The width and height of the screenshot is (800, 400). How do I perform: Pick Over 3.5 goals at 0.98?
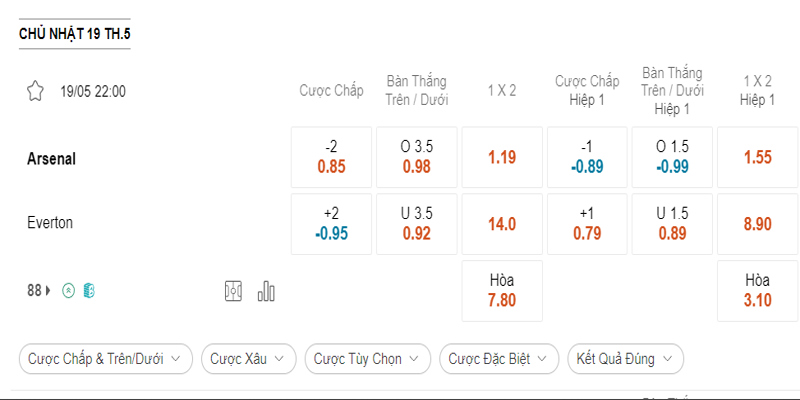coord(417,157)
